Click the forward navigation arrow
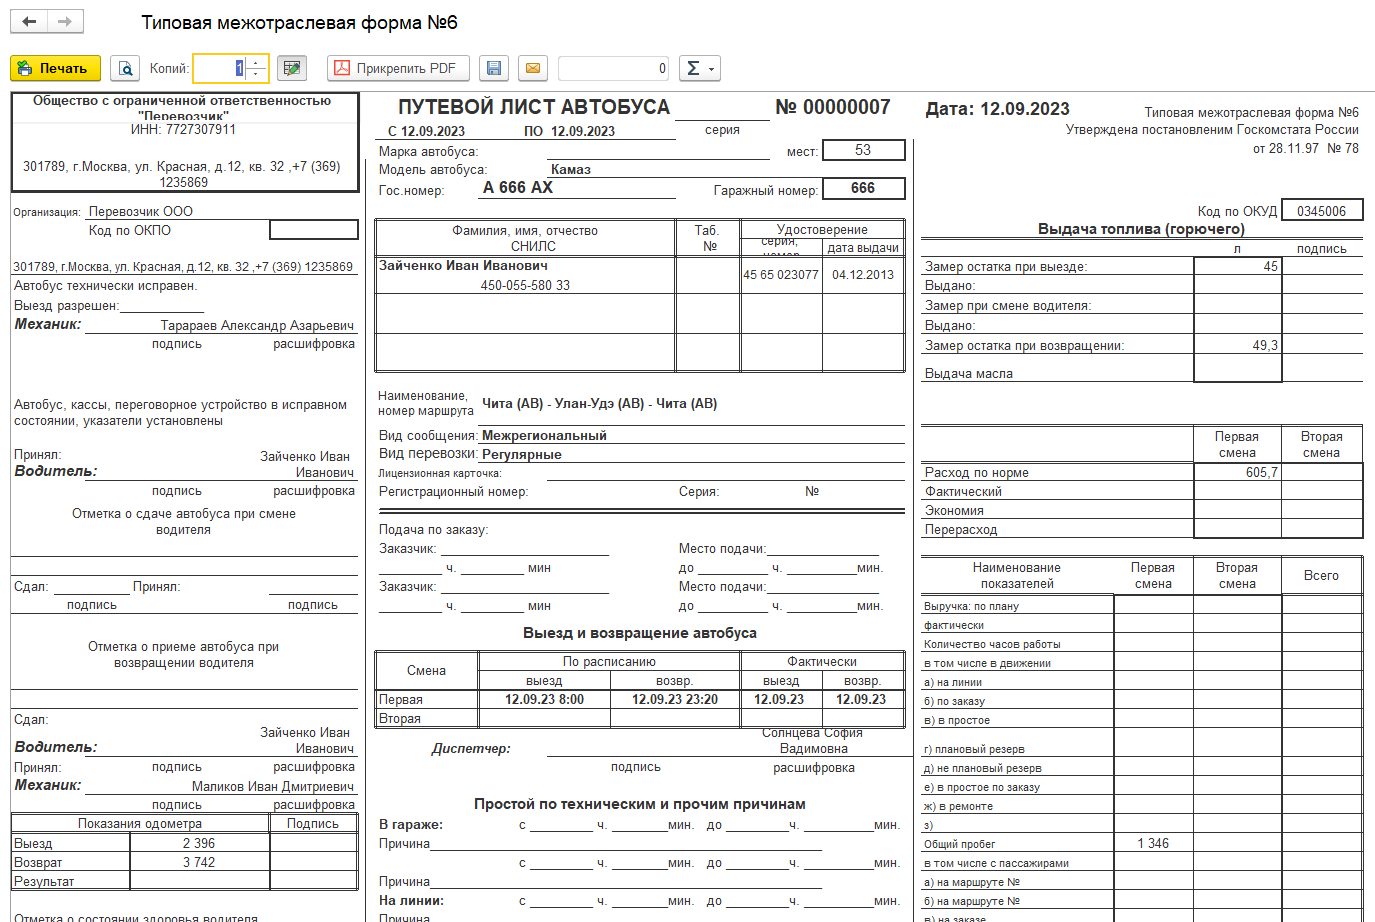 tap(65, 22)
